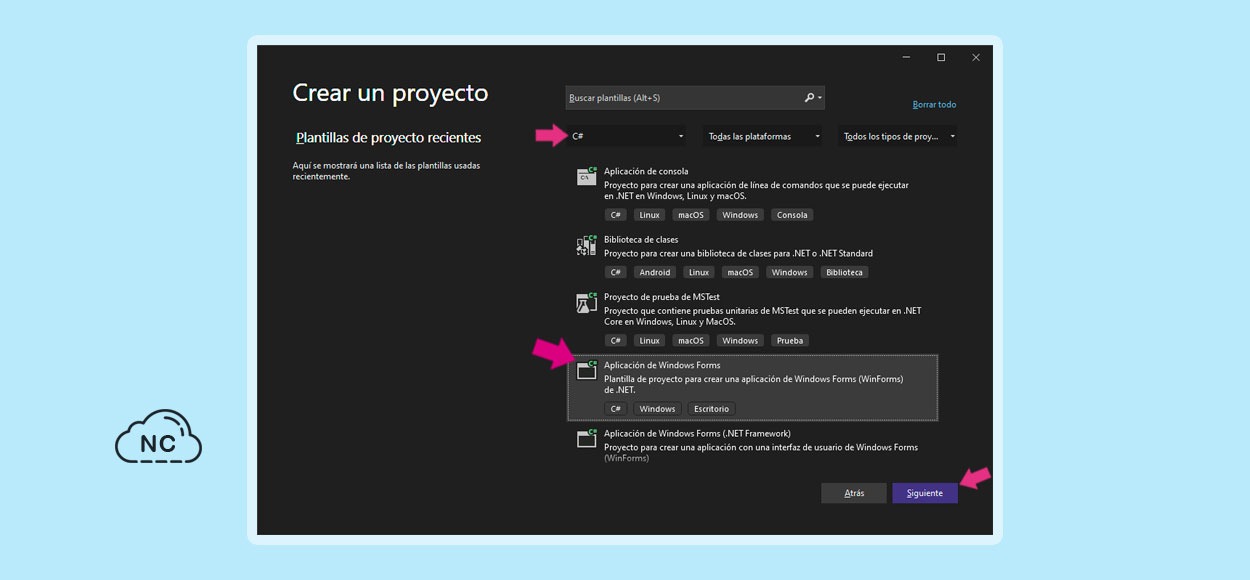The height and width of the screenshot is (580, 1250).
Task: Click the Windows Forms (.NET Framework) template icon
Action: pos(587,439)
